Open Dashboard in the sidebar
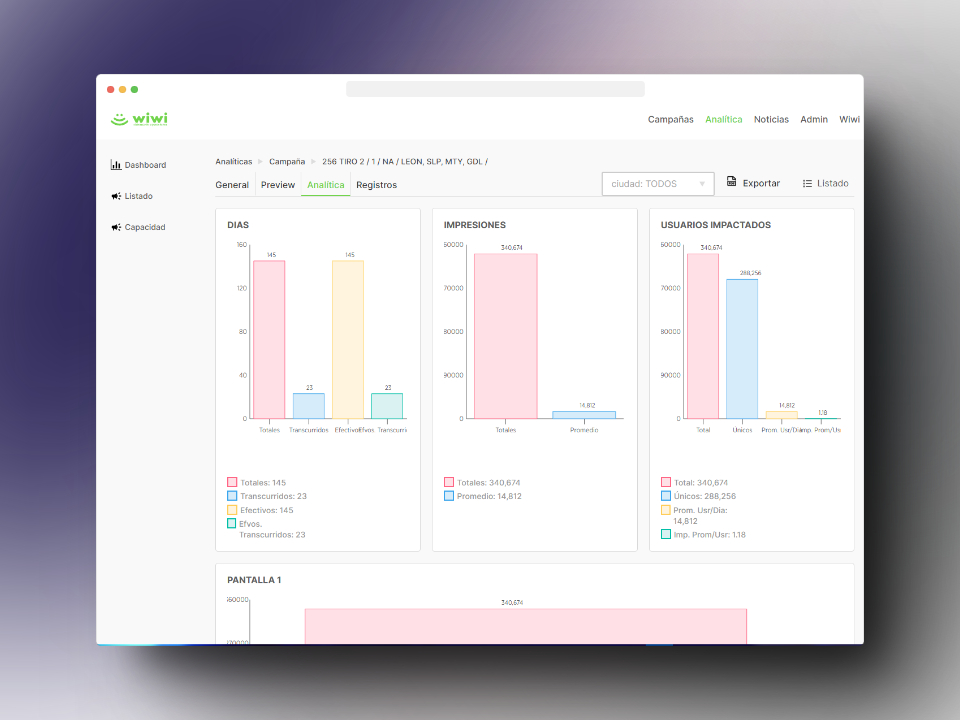This screenshot has height=720, width=960. pos(145,165)
